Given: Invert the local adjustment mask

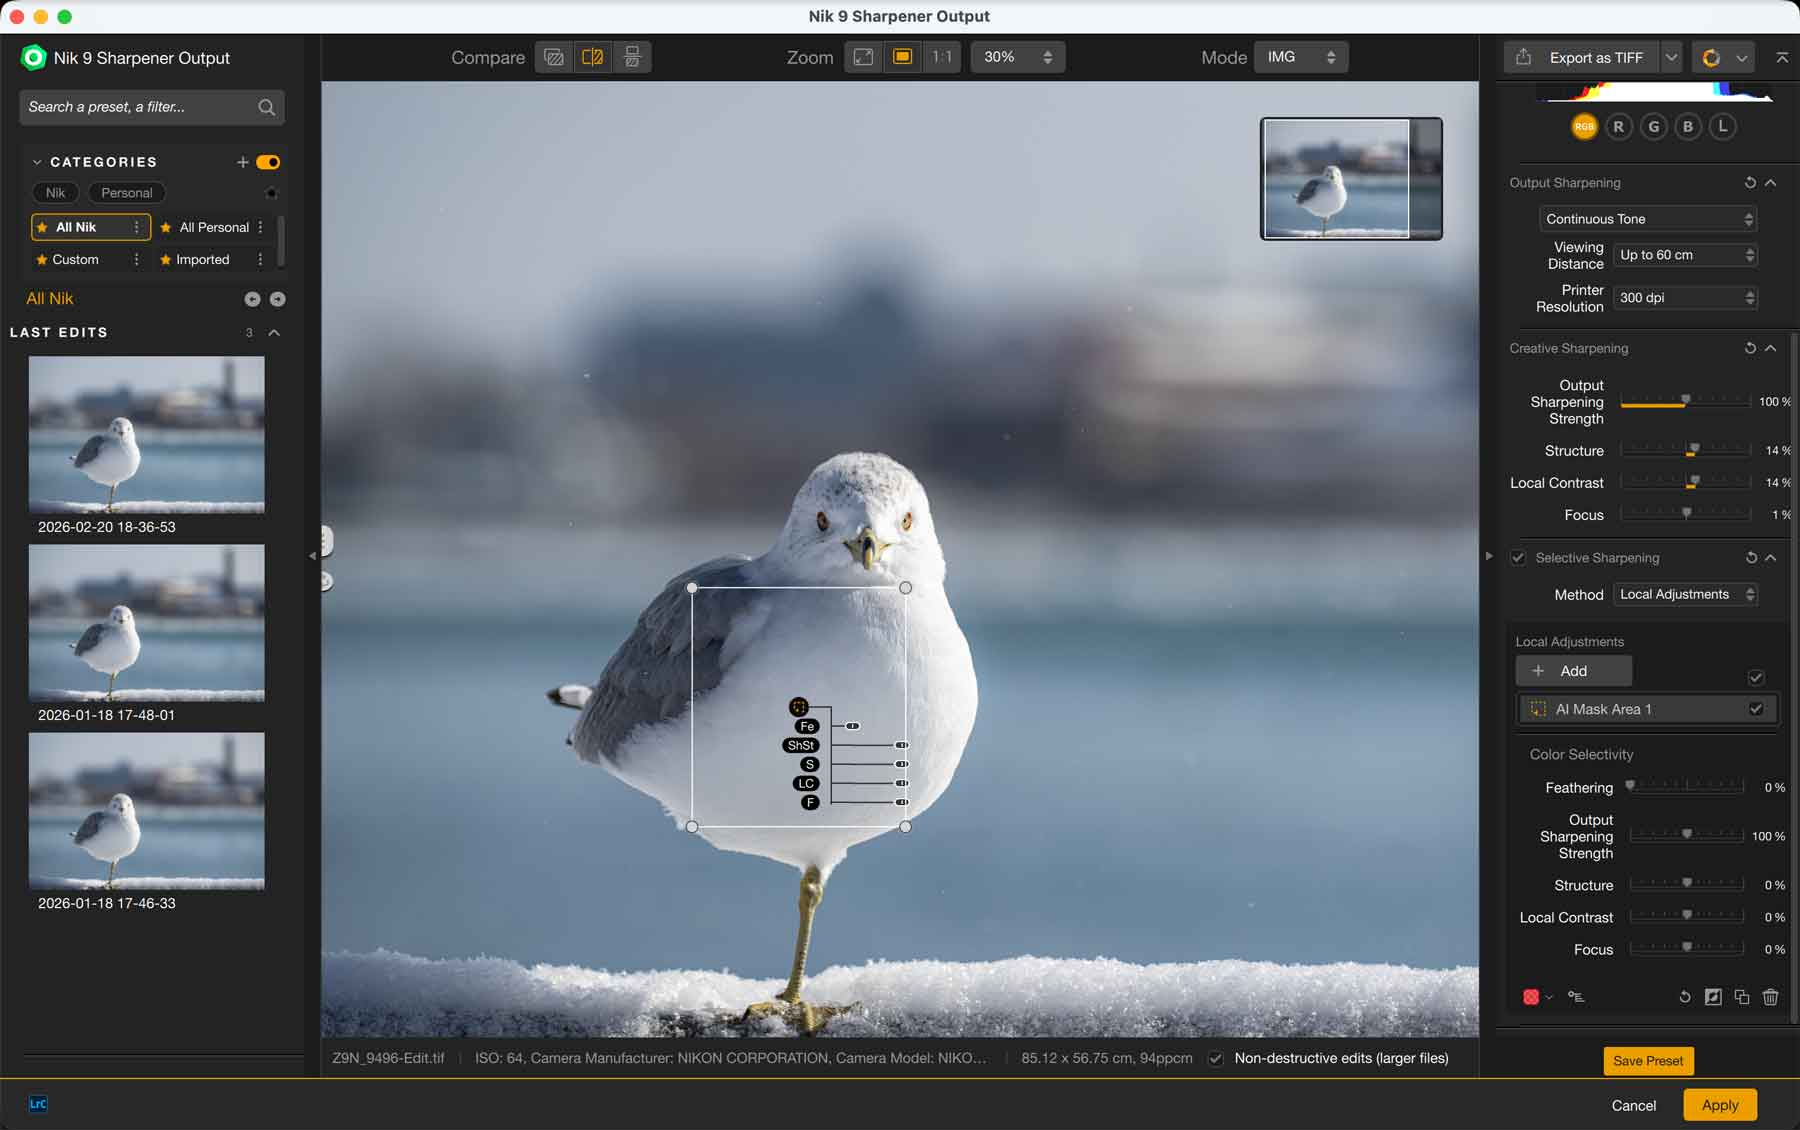Looking at the screenshot, I should pyautogui.click(x=1713, y=997).
